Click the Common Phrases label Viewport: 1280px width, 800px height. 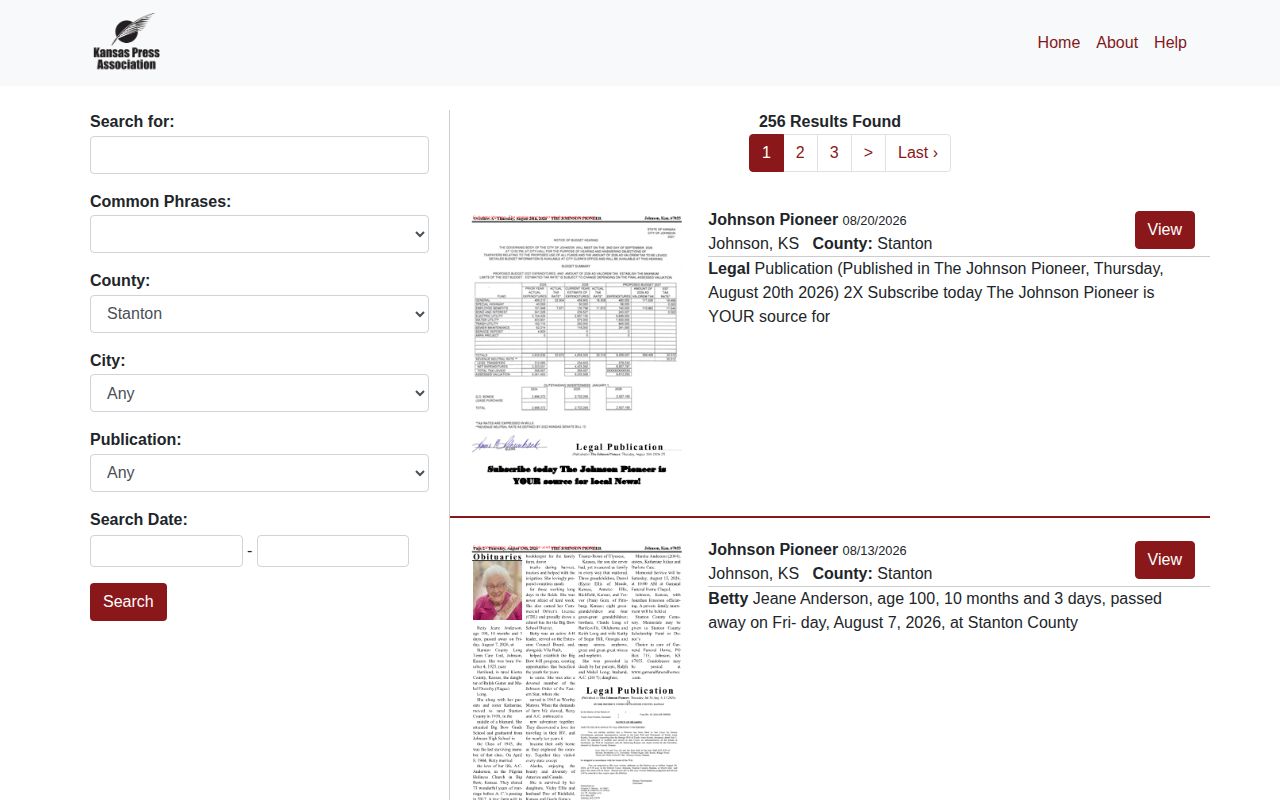click(160, 201)
